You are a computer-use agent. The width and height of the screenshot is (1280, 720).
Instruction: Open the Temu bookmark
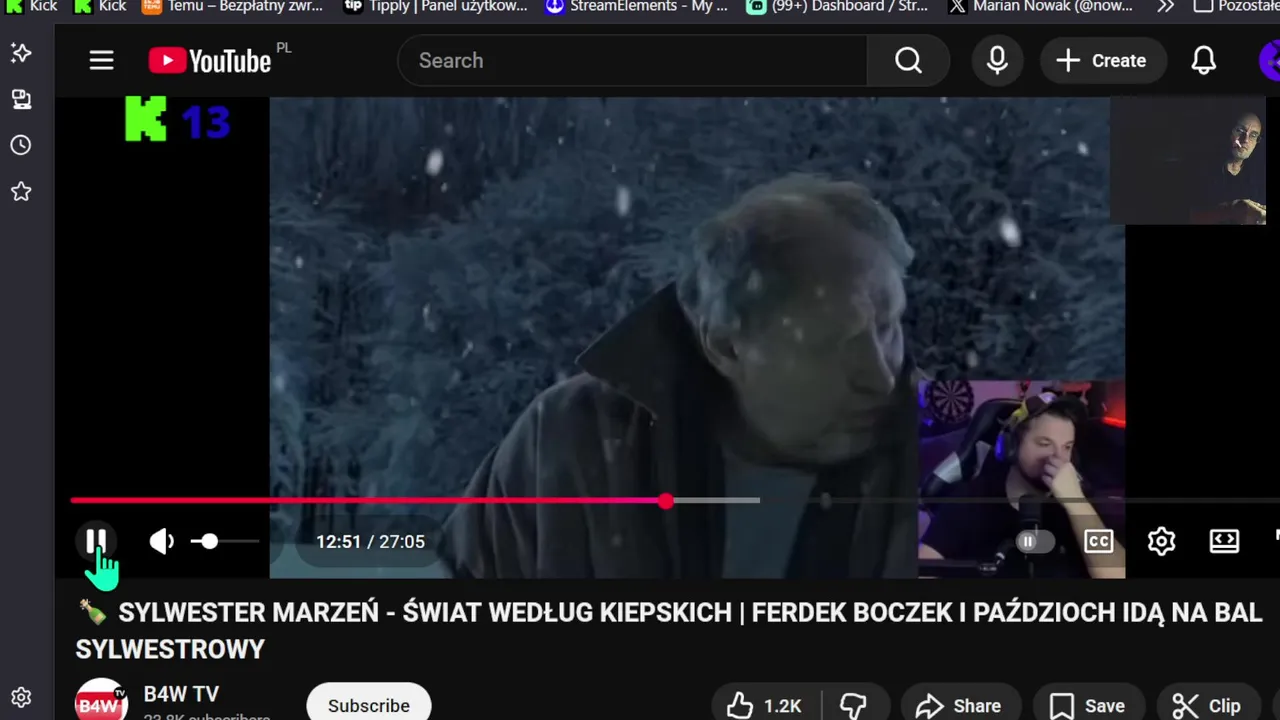pos(232,7)
